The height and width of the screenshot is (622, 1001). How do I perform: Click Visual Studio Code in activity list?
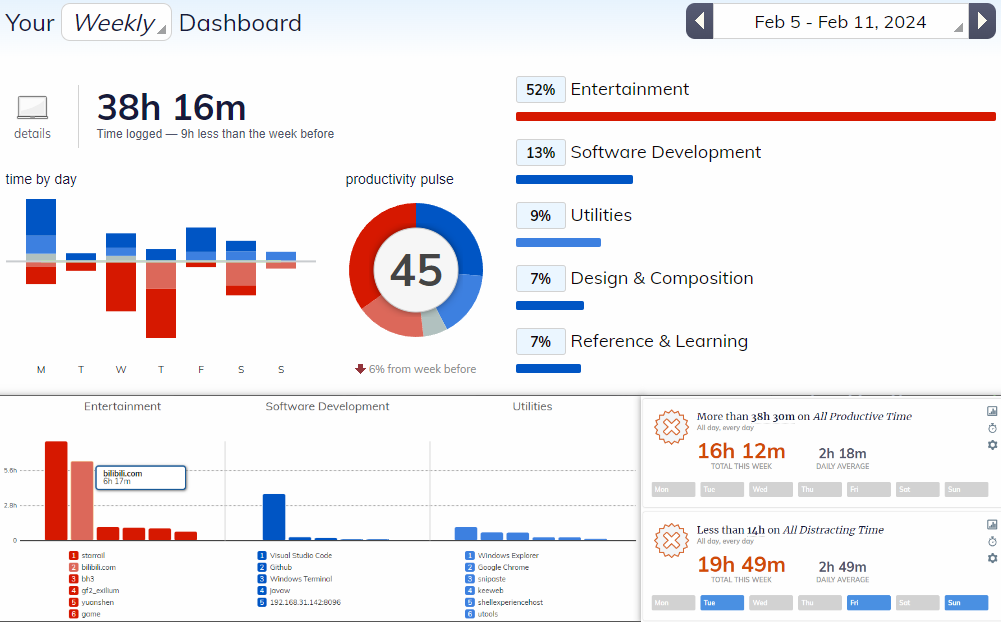coord(300,555)
